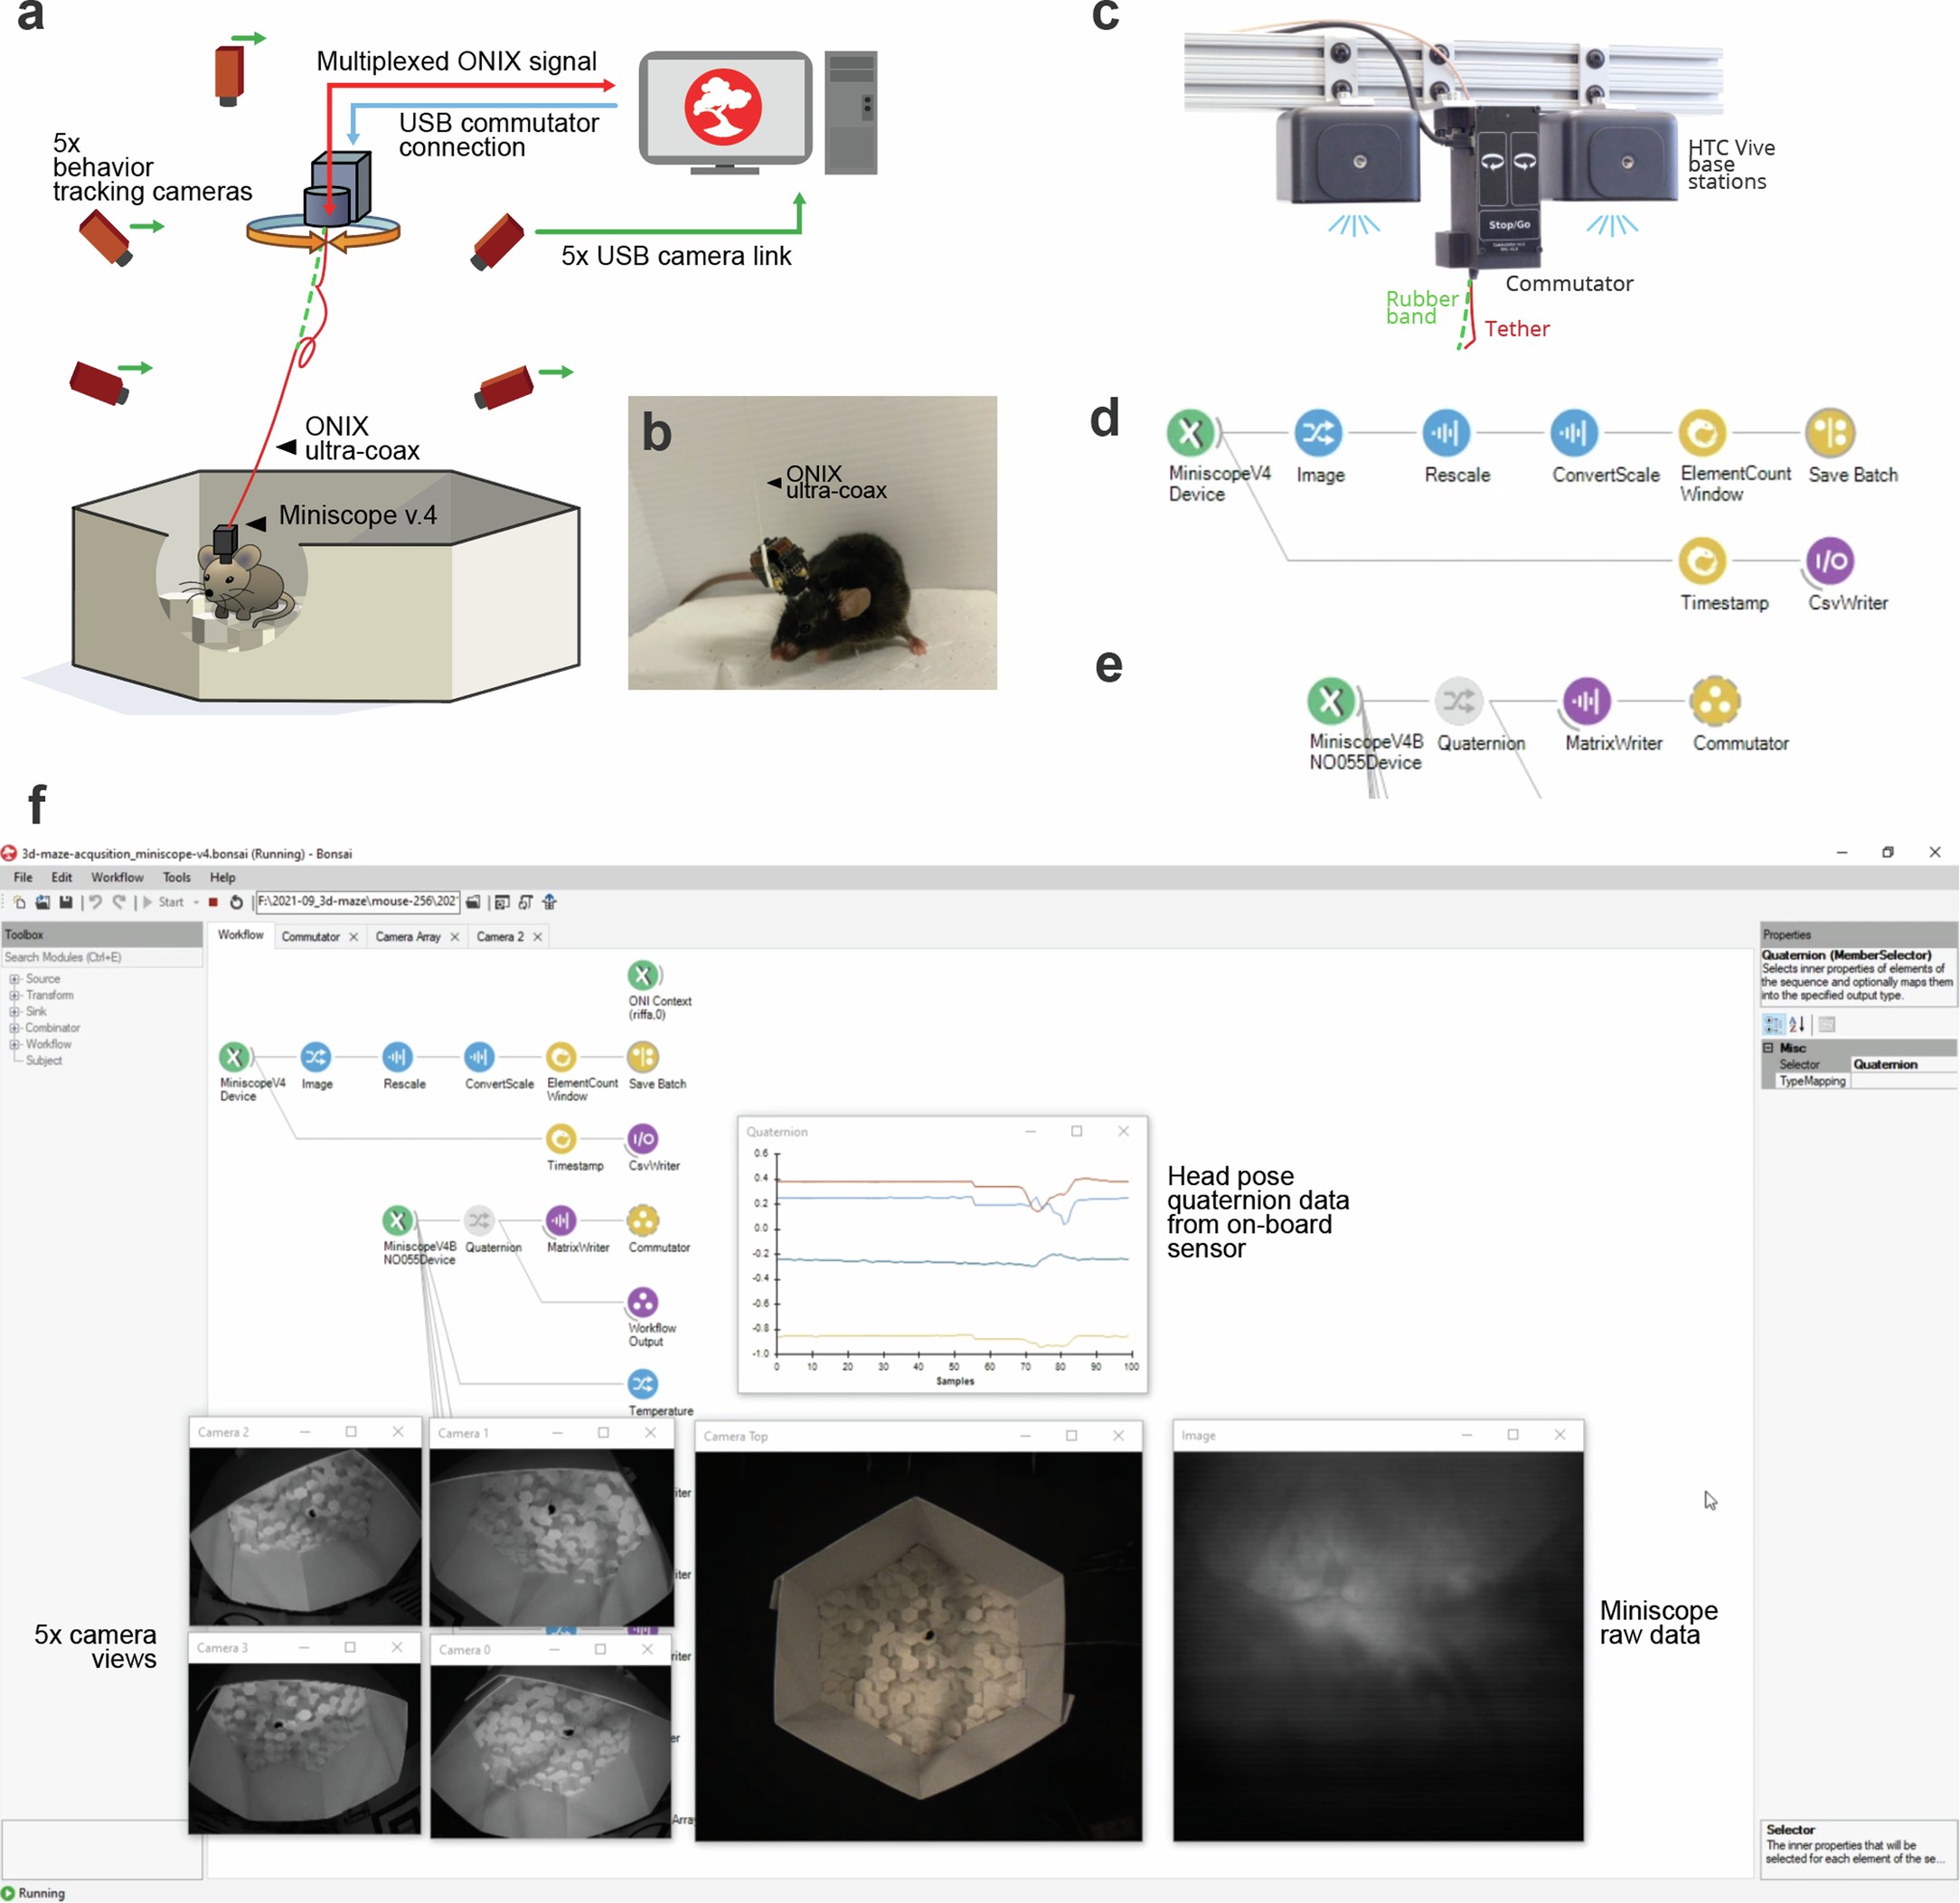This screenshot has height=1903, width=1960.
Task: Click the Undo button in the toolbar
Action: coord(95,902)
